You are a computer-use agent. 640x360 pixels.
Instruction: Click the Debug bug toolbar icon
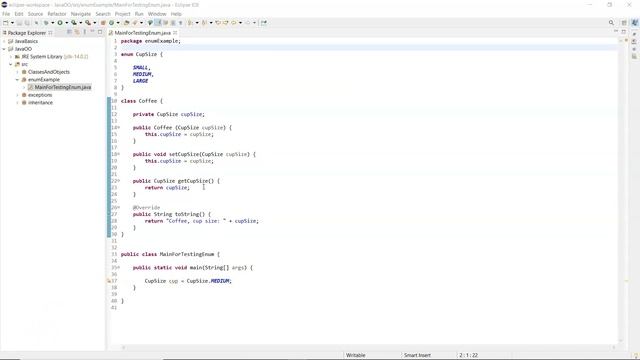[x=46, y=23]
